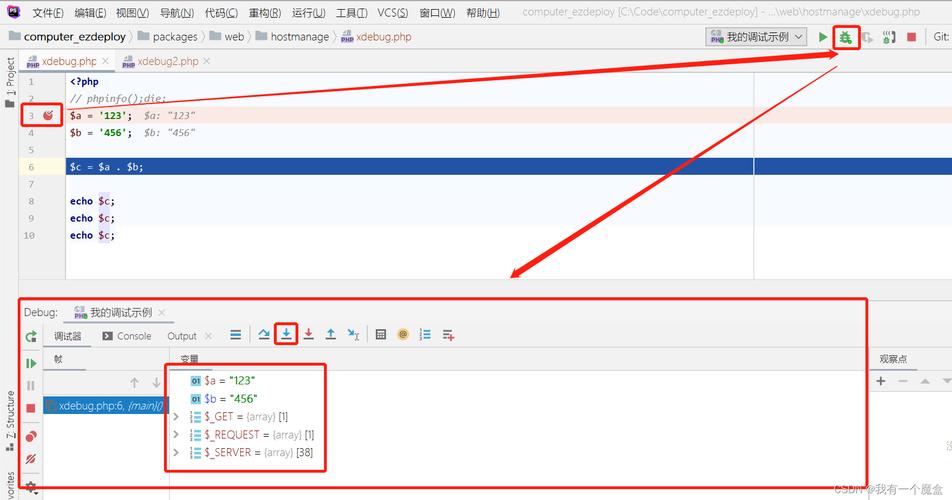The width and height of the screenshot is (952, 500).
Task: Click the computer_ezdeploy breadcrumb
Action: tap(67, 37)
